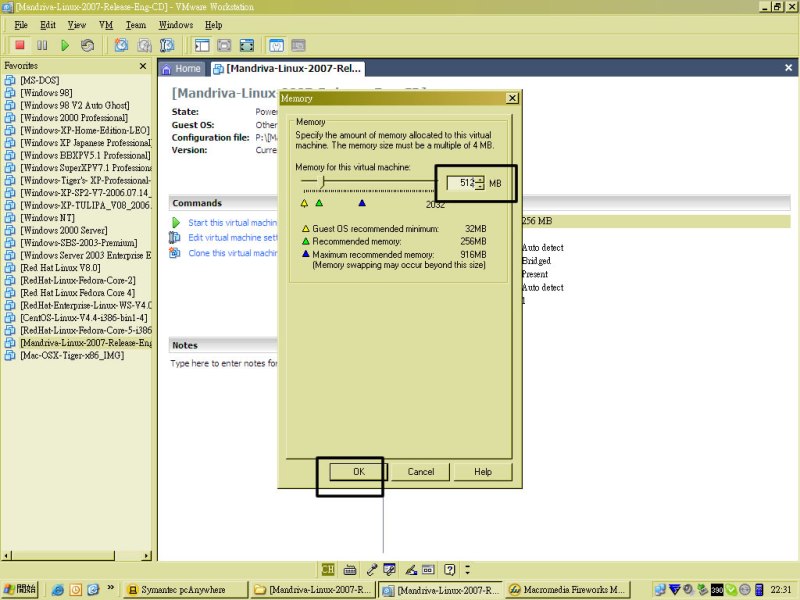
Task: Open the Snapshot Manager toolbar icon
Action: pos(167,45)
